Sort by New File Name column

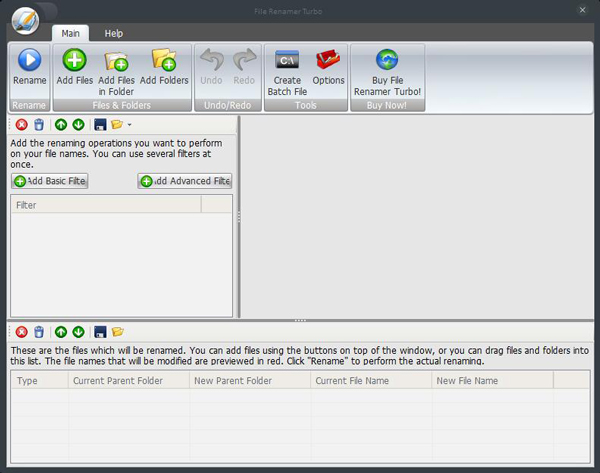coord(492,381)
